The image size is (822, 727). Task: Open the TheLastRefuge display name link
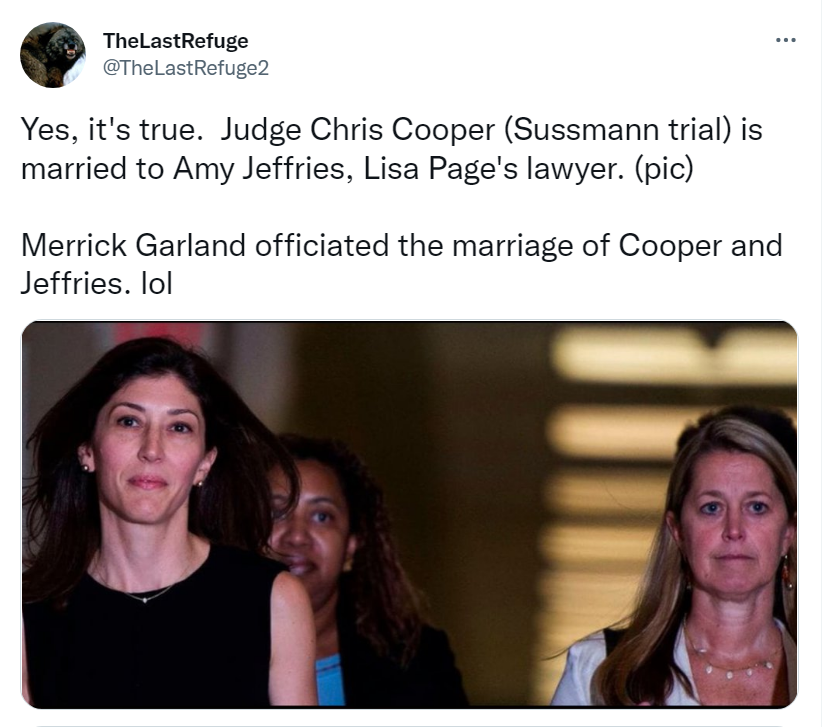pyautogui.click(x=176, y=41)
